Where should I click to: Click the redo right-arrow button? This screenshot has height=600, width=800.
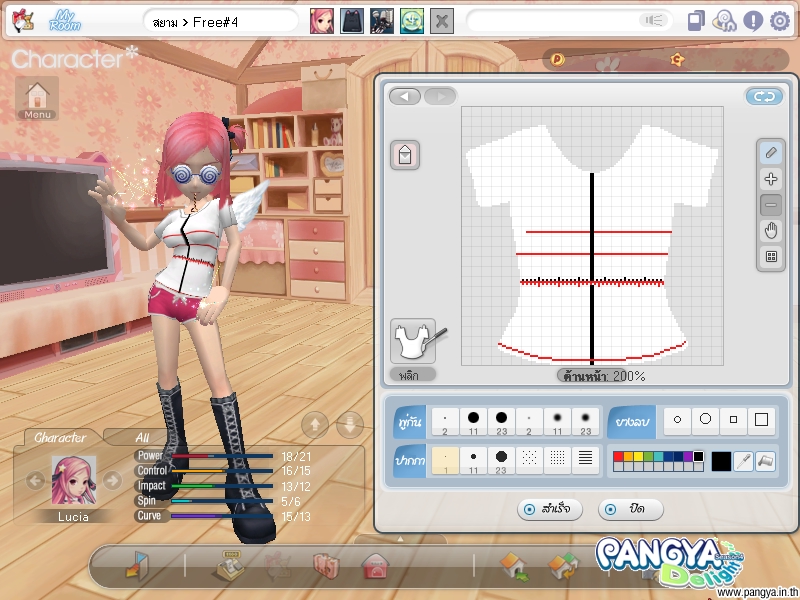coord(440,96)
